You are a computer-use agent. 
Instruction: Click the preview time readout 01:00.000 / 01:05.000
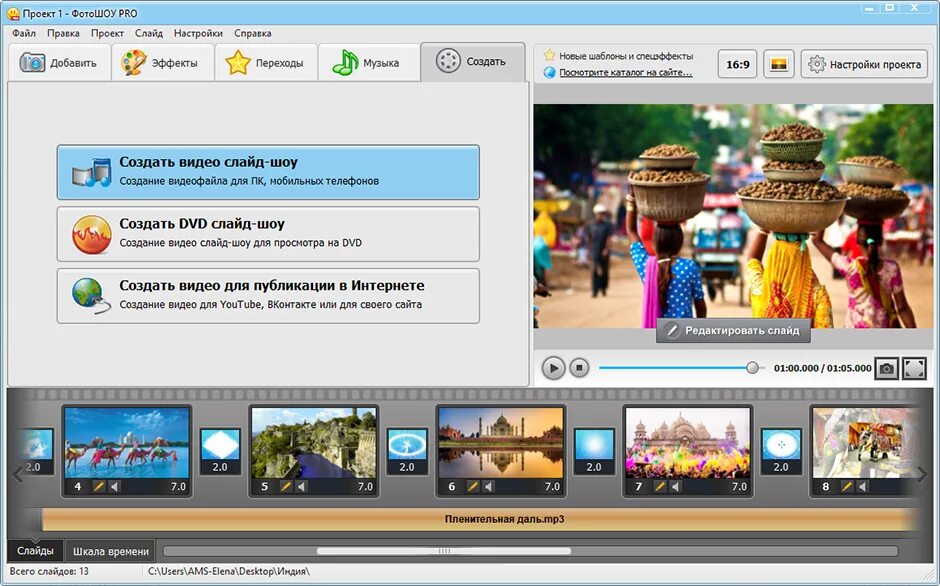click(x=822, y=368)
